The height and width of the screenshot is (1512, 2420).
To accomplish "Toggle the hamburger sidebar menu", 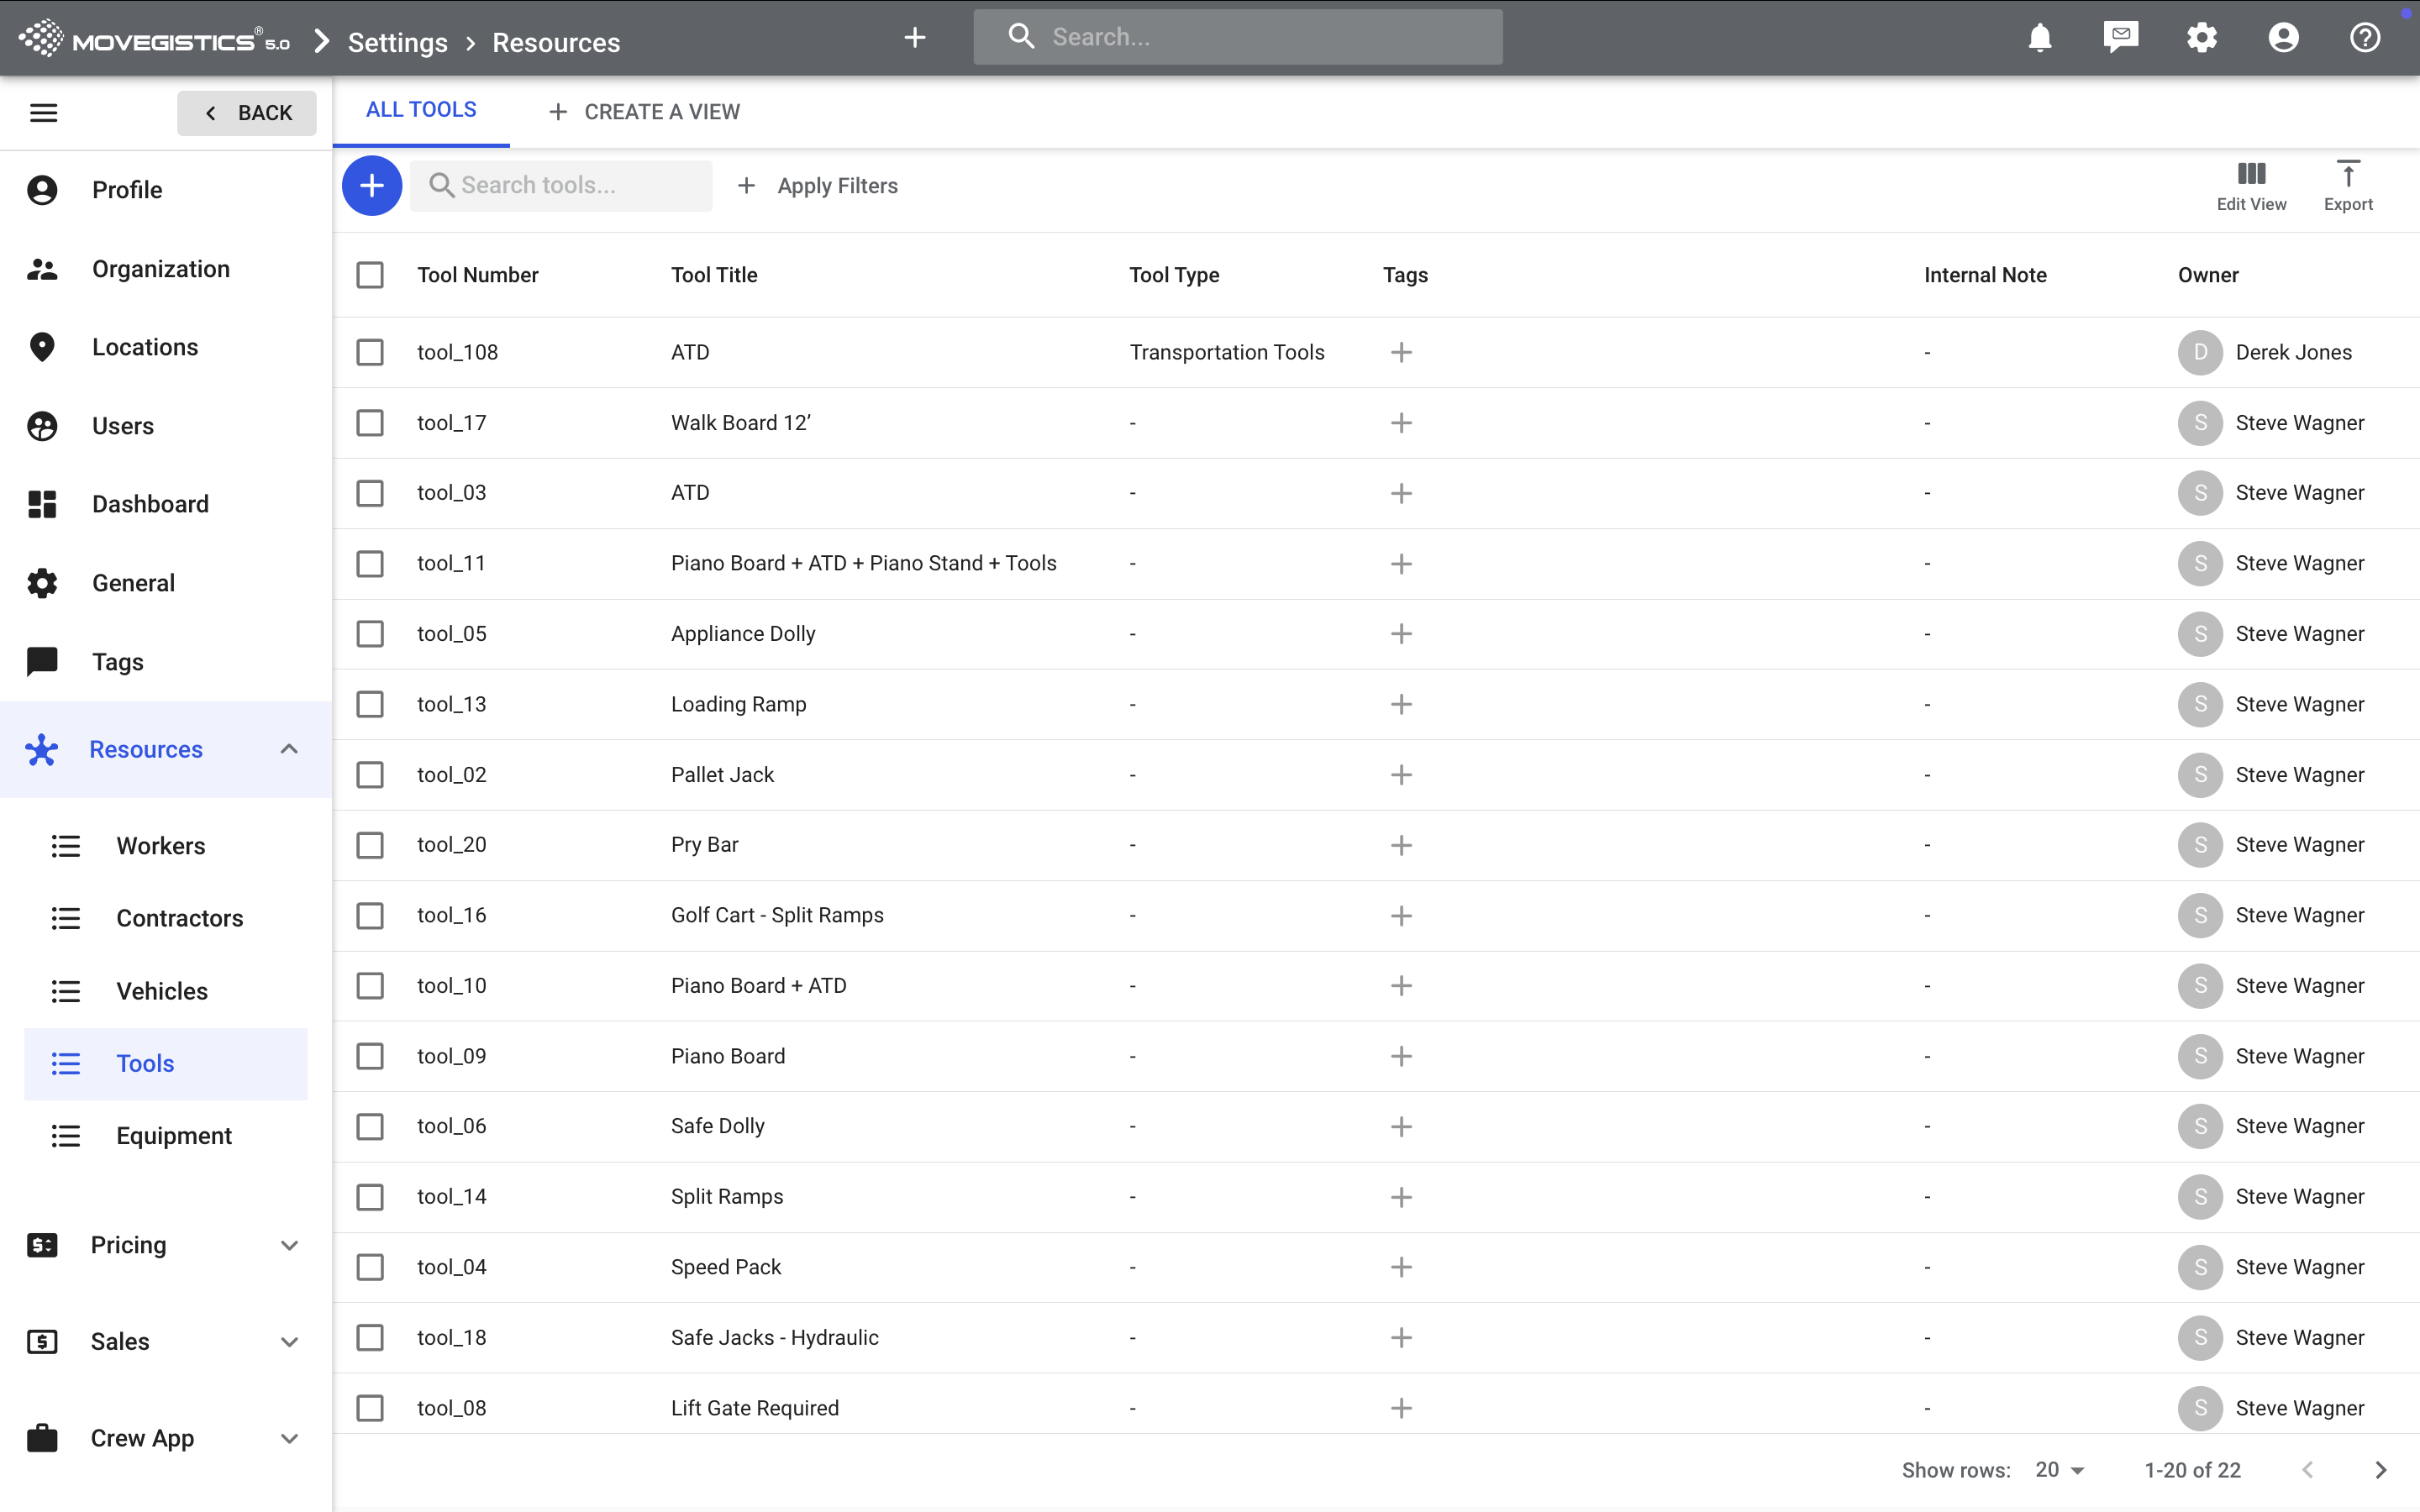I will [43, 113].
